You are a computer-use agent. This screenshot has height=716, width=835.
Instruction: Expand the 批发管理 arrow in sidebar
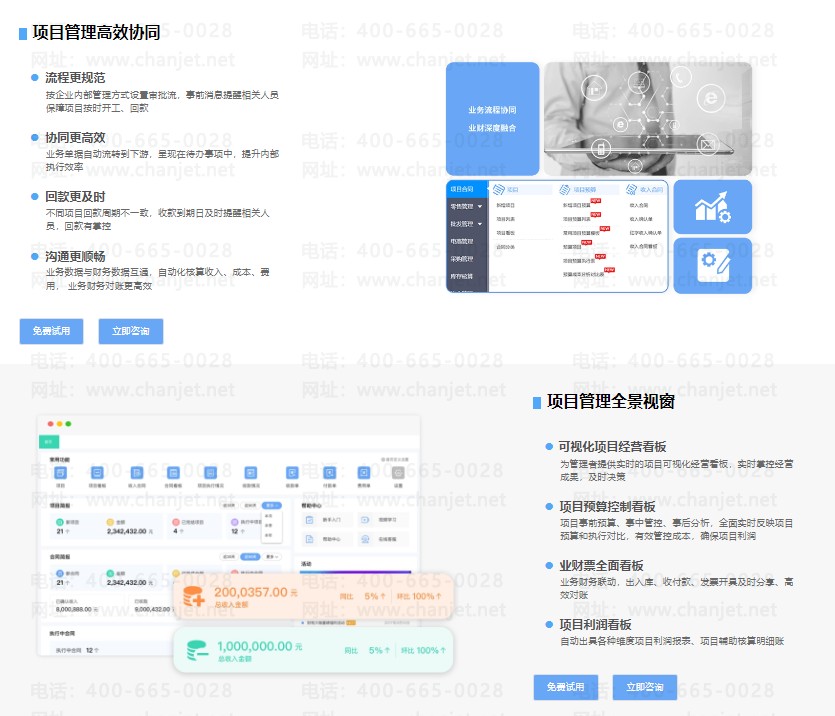click(x=480, y=224)
